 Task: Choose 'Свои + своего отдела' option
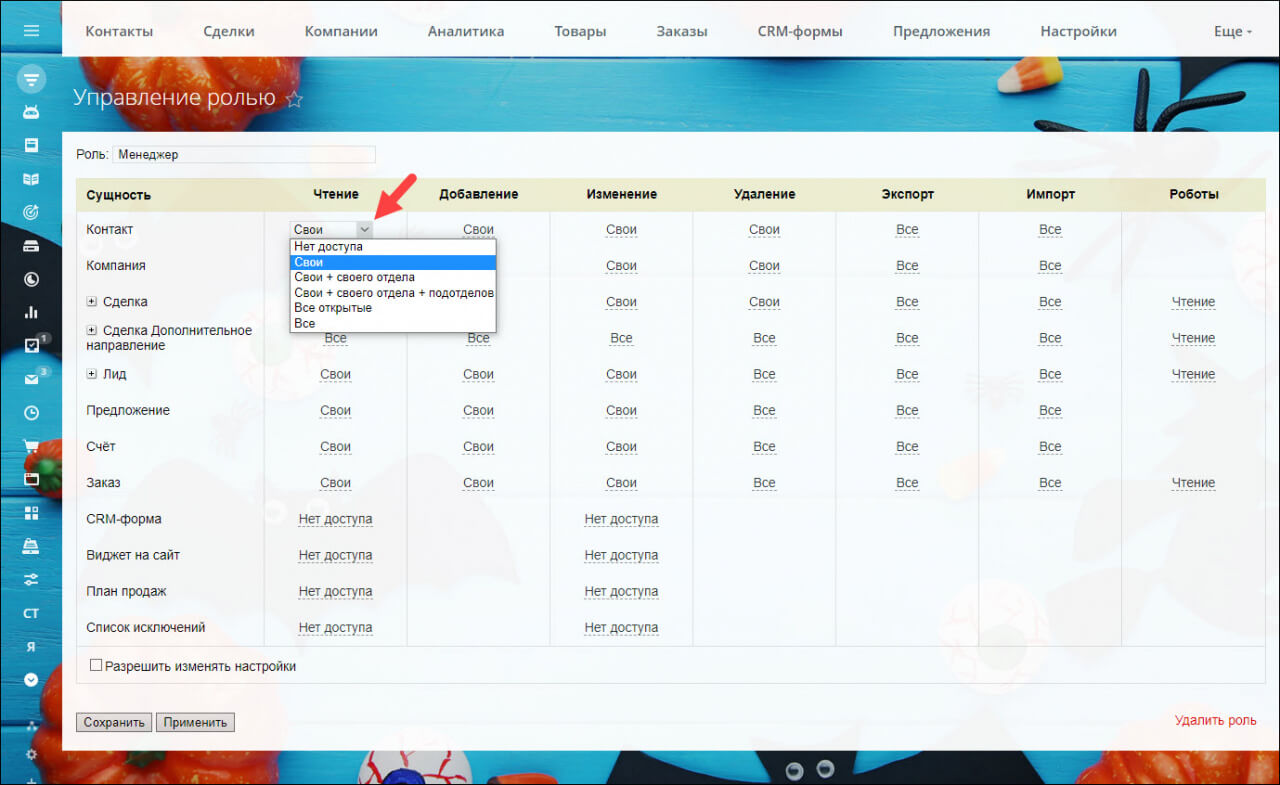pyautogui.click(x=393, y=277)
